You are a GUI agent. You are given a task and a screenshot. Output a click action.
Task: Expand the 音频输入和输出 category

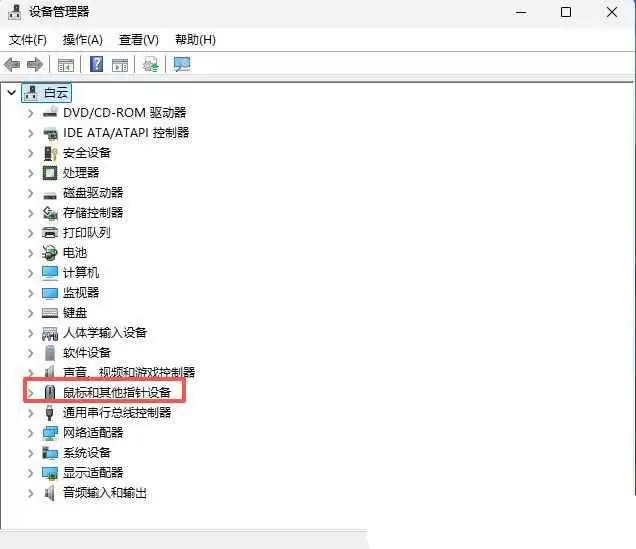click(30, 493)
